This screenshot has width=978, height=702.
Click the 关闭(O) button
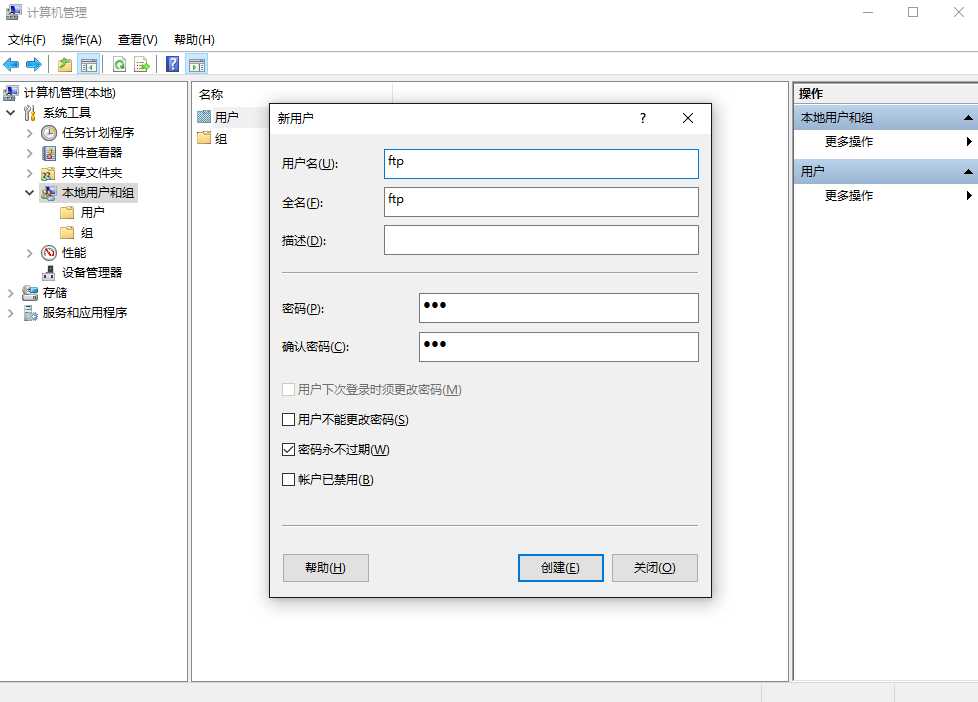coord(655,568)
